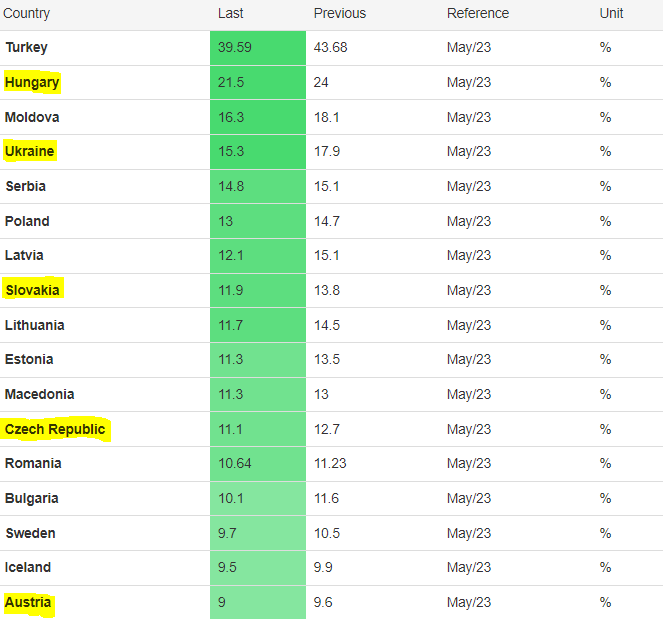Click Sweden's May/23 reference cell
The width and height of the screenshot is (663, 619).
(x=469, y=533)
